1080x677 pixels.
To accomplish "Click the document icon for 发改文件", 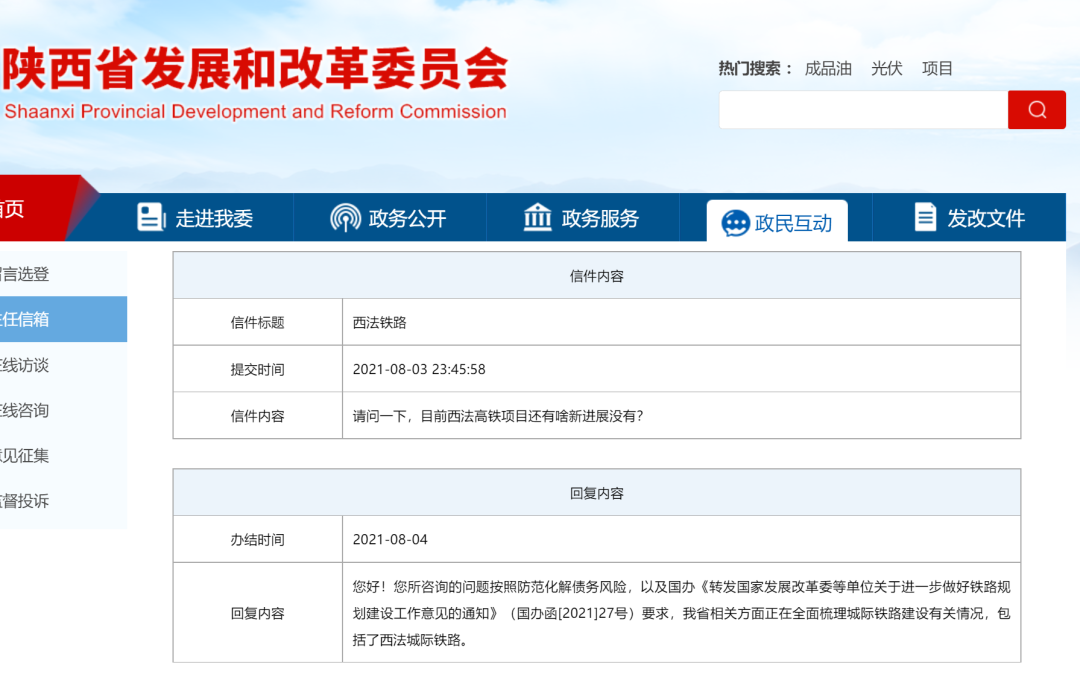I will (925, 218).
